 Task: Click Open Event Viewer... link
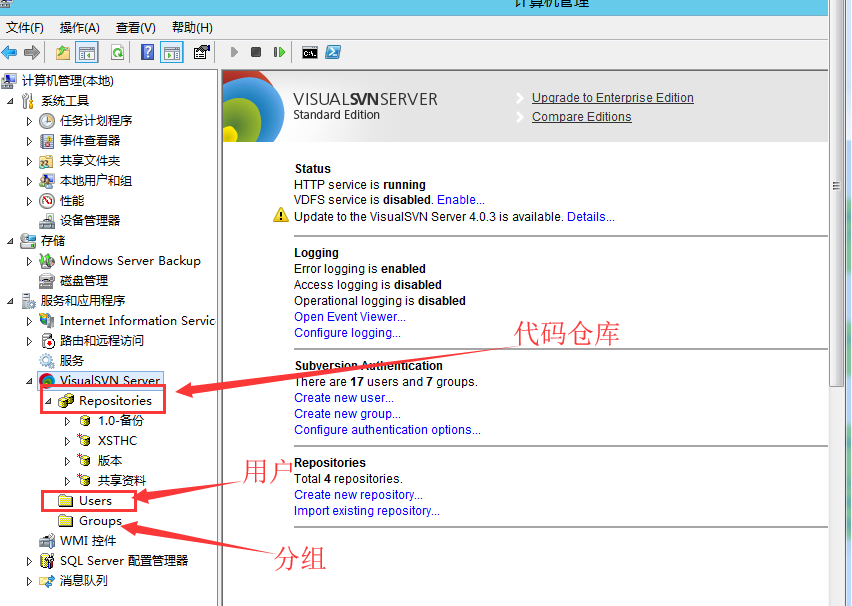pos(350,317)
